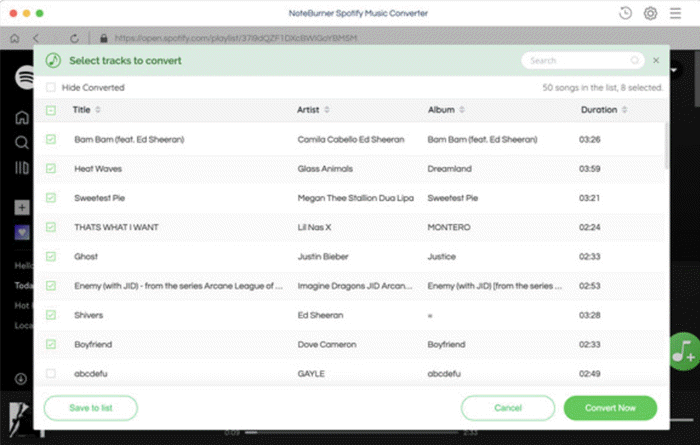Click the Spotify logo

(25, 77)
